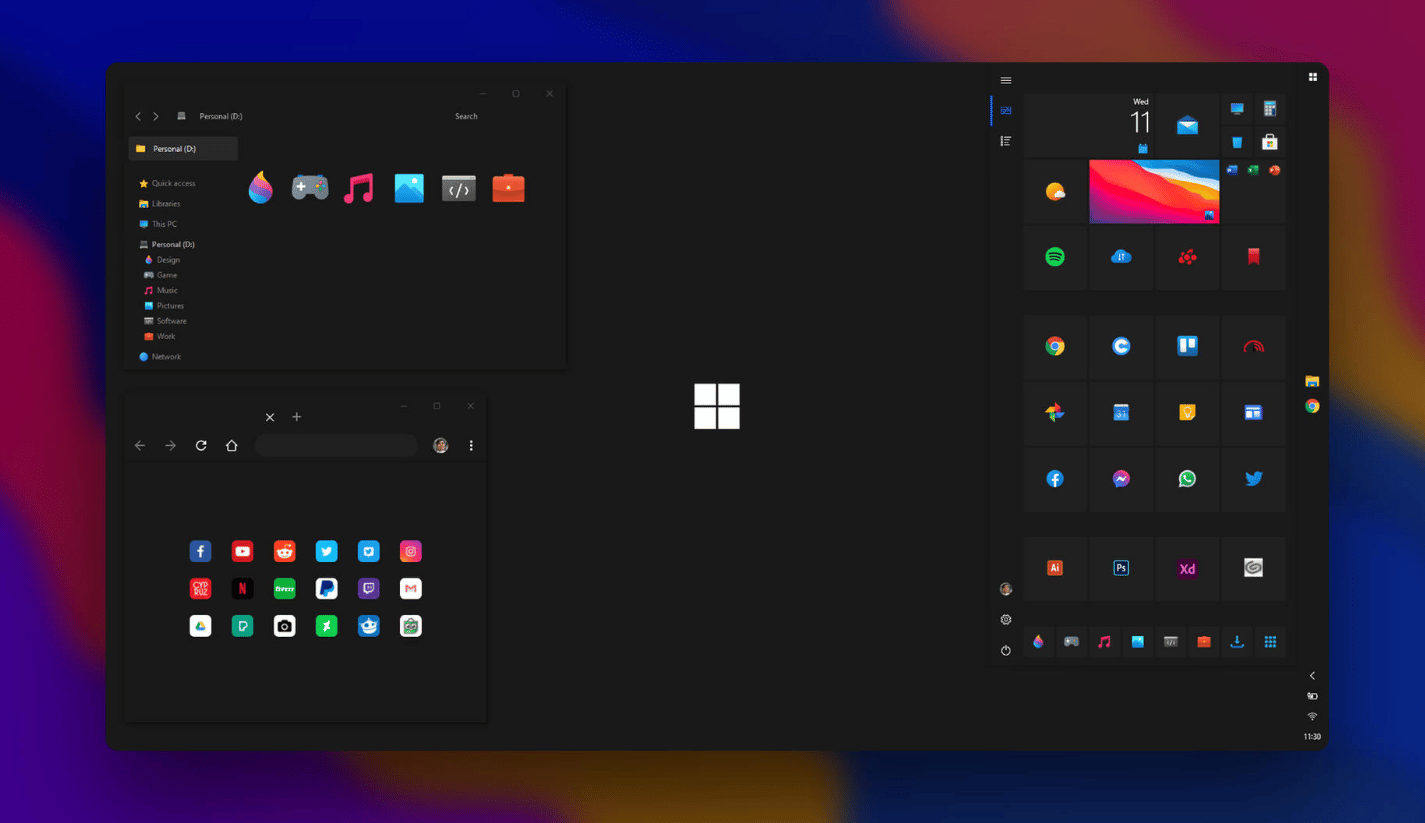The width and height of the screenshot is (1425, 823).
Task: Open the Netflix shortcut in browser
Action: [x=242, y=588]
